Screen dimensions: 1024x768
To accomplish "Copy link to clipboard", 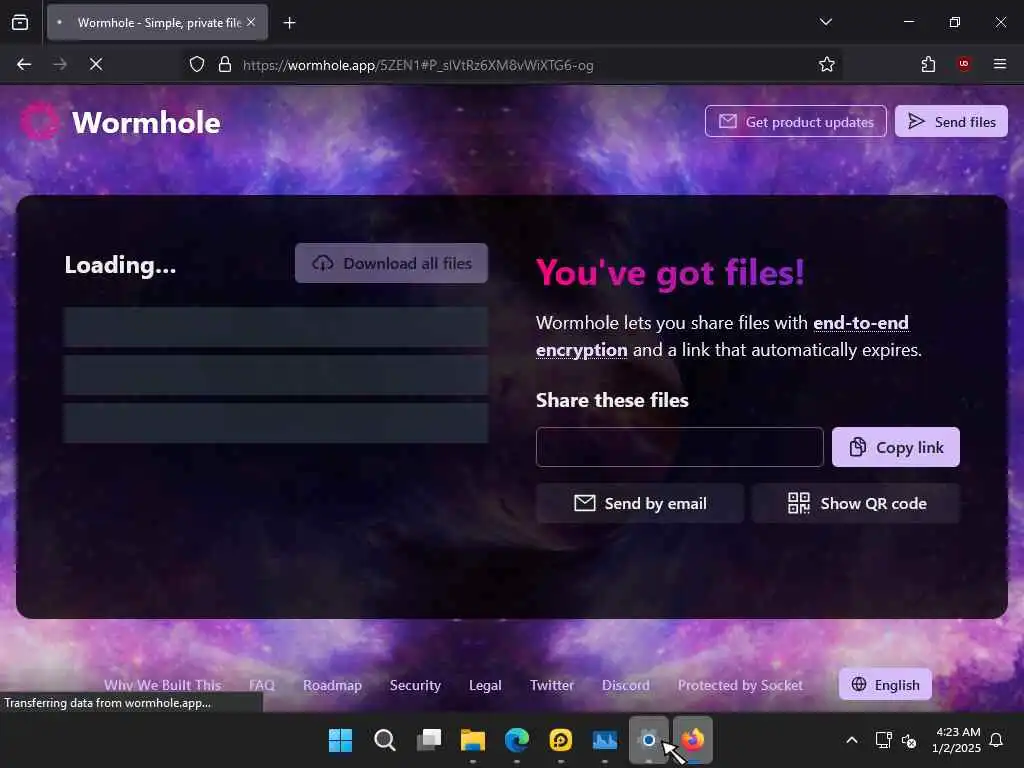I will (x=895, y=447).
